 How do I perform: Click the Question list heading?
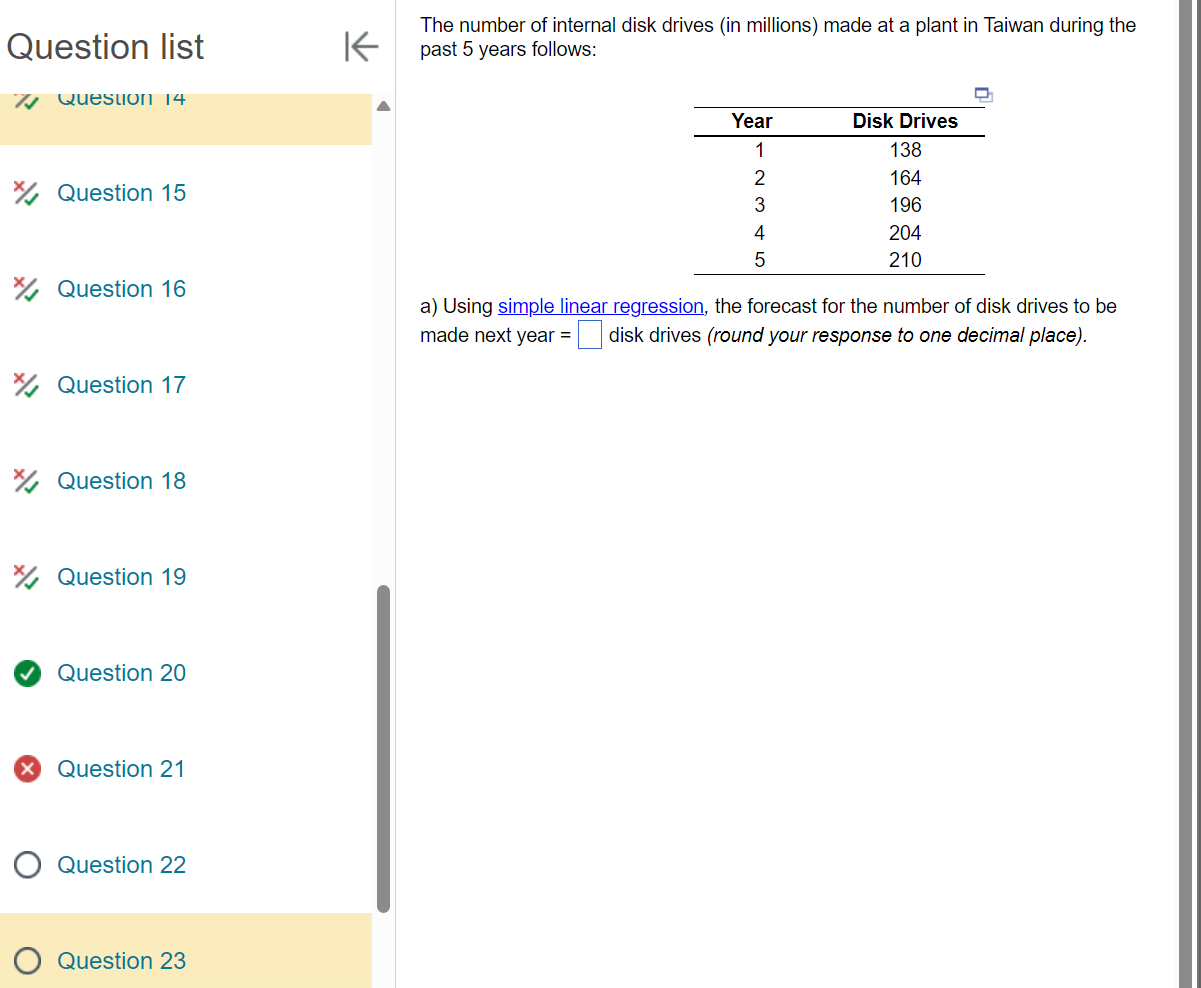pos(104,46)
